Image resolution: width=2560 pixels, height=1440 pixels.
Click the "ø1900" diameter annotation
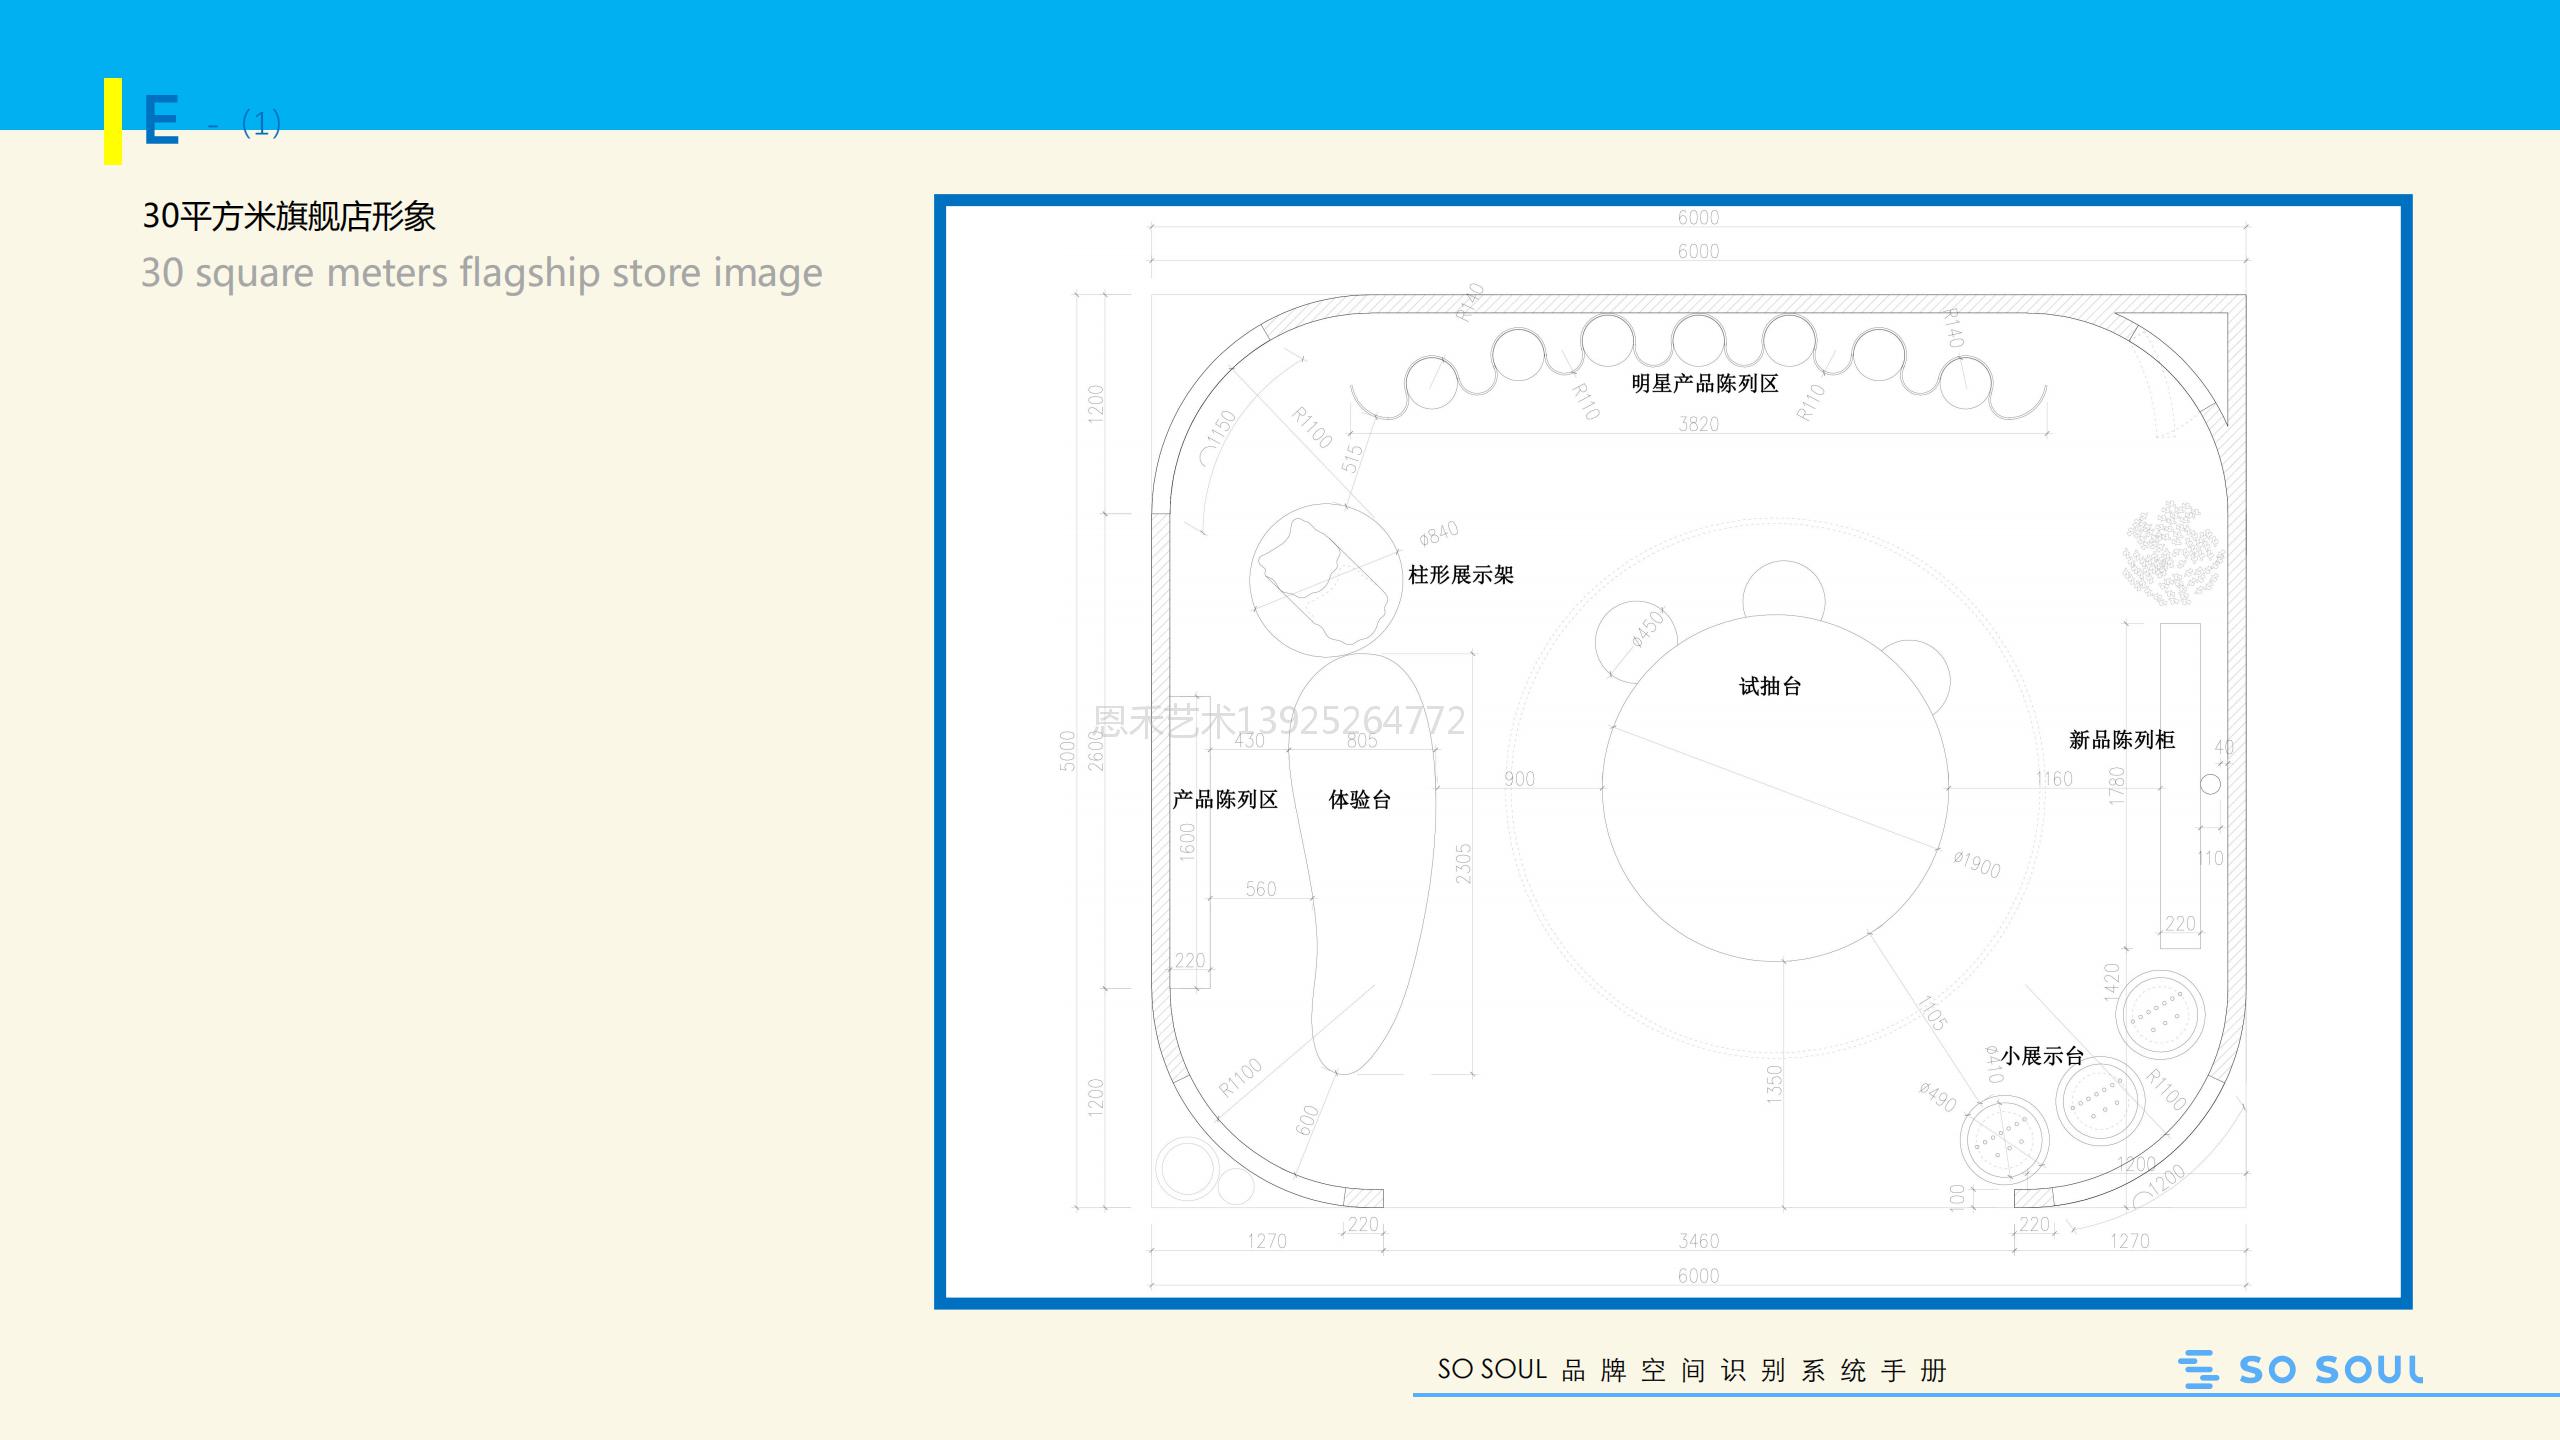[1977, 864]
